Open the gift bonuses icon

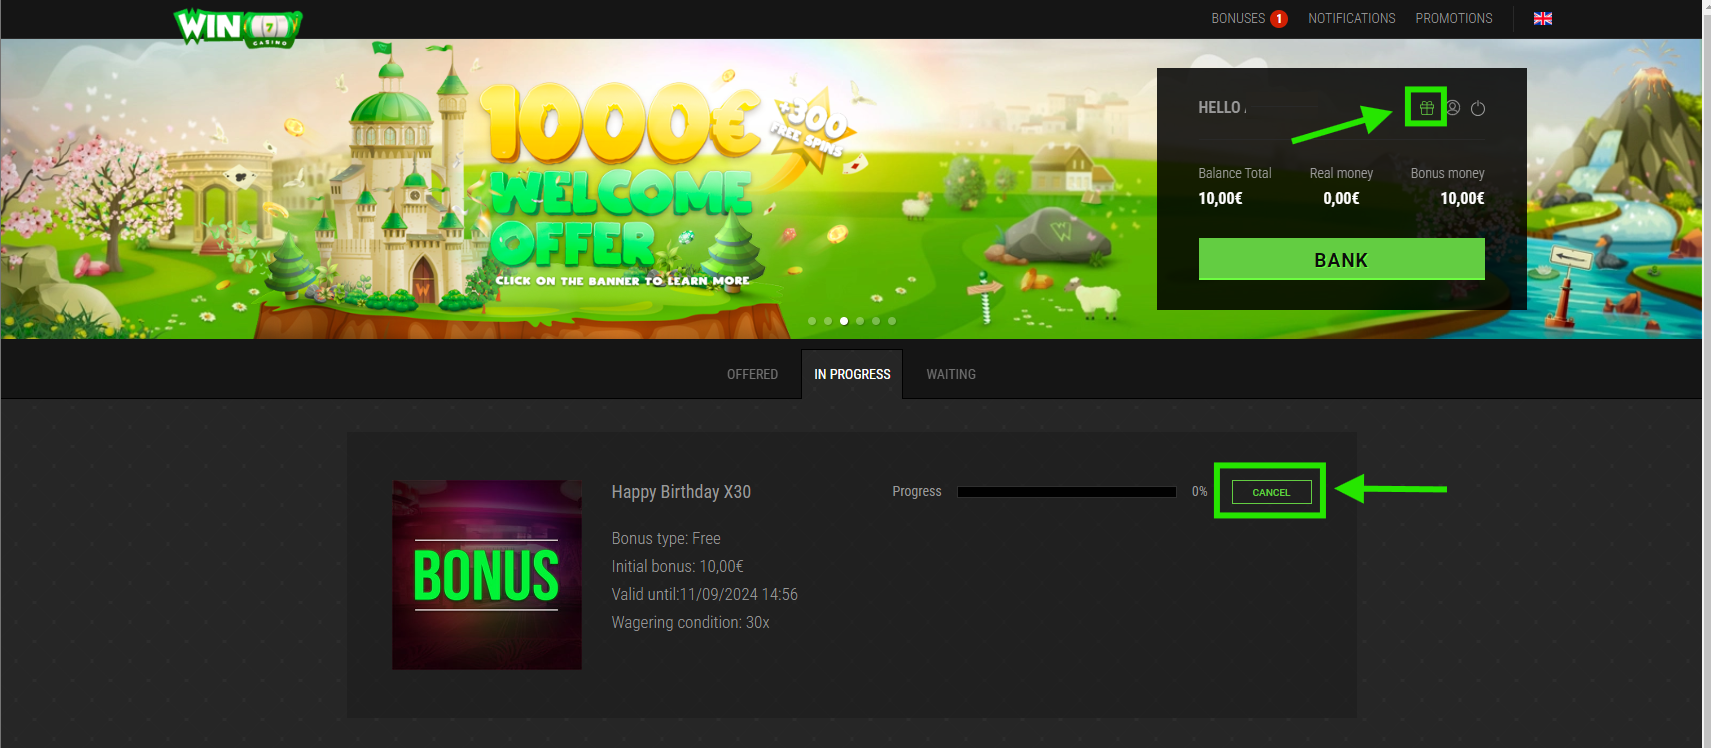(1426, 108)
